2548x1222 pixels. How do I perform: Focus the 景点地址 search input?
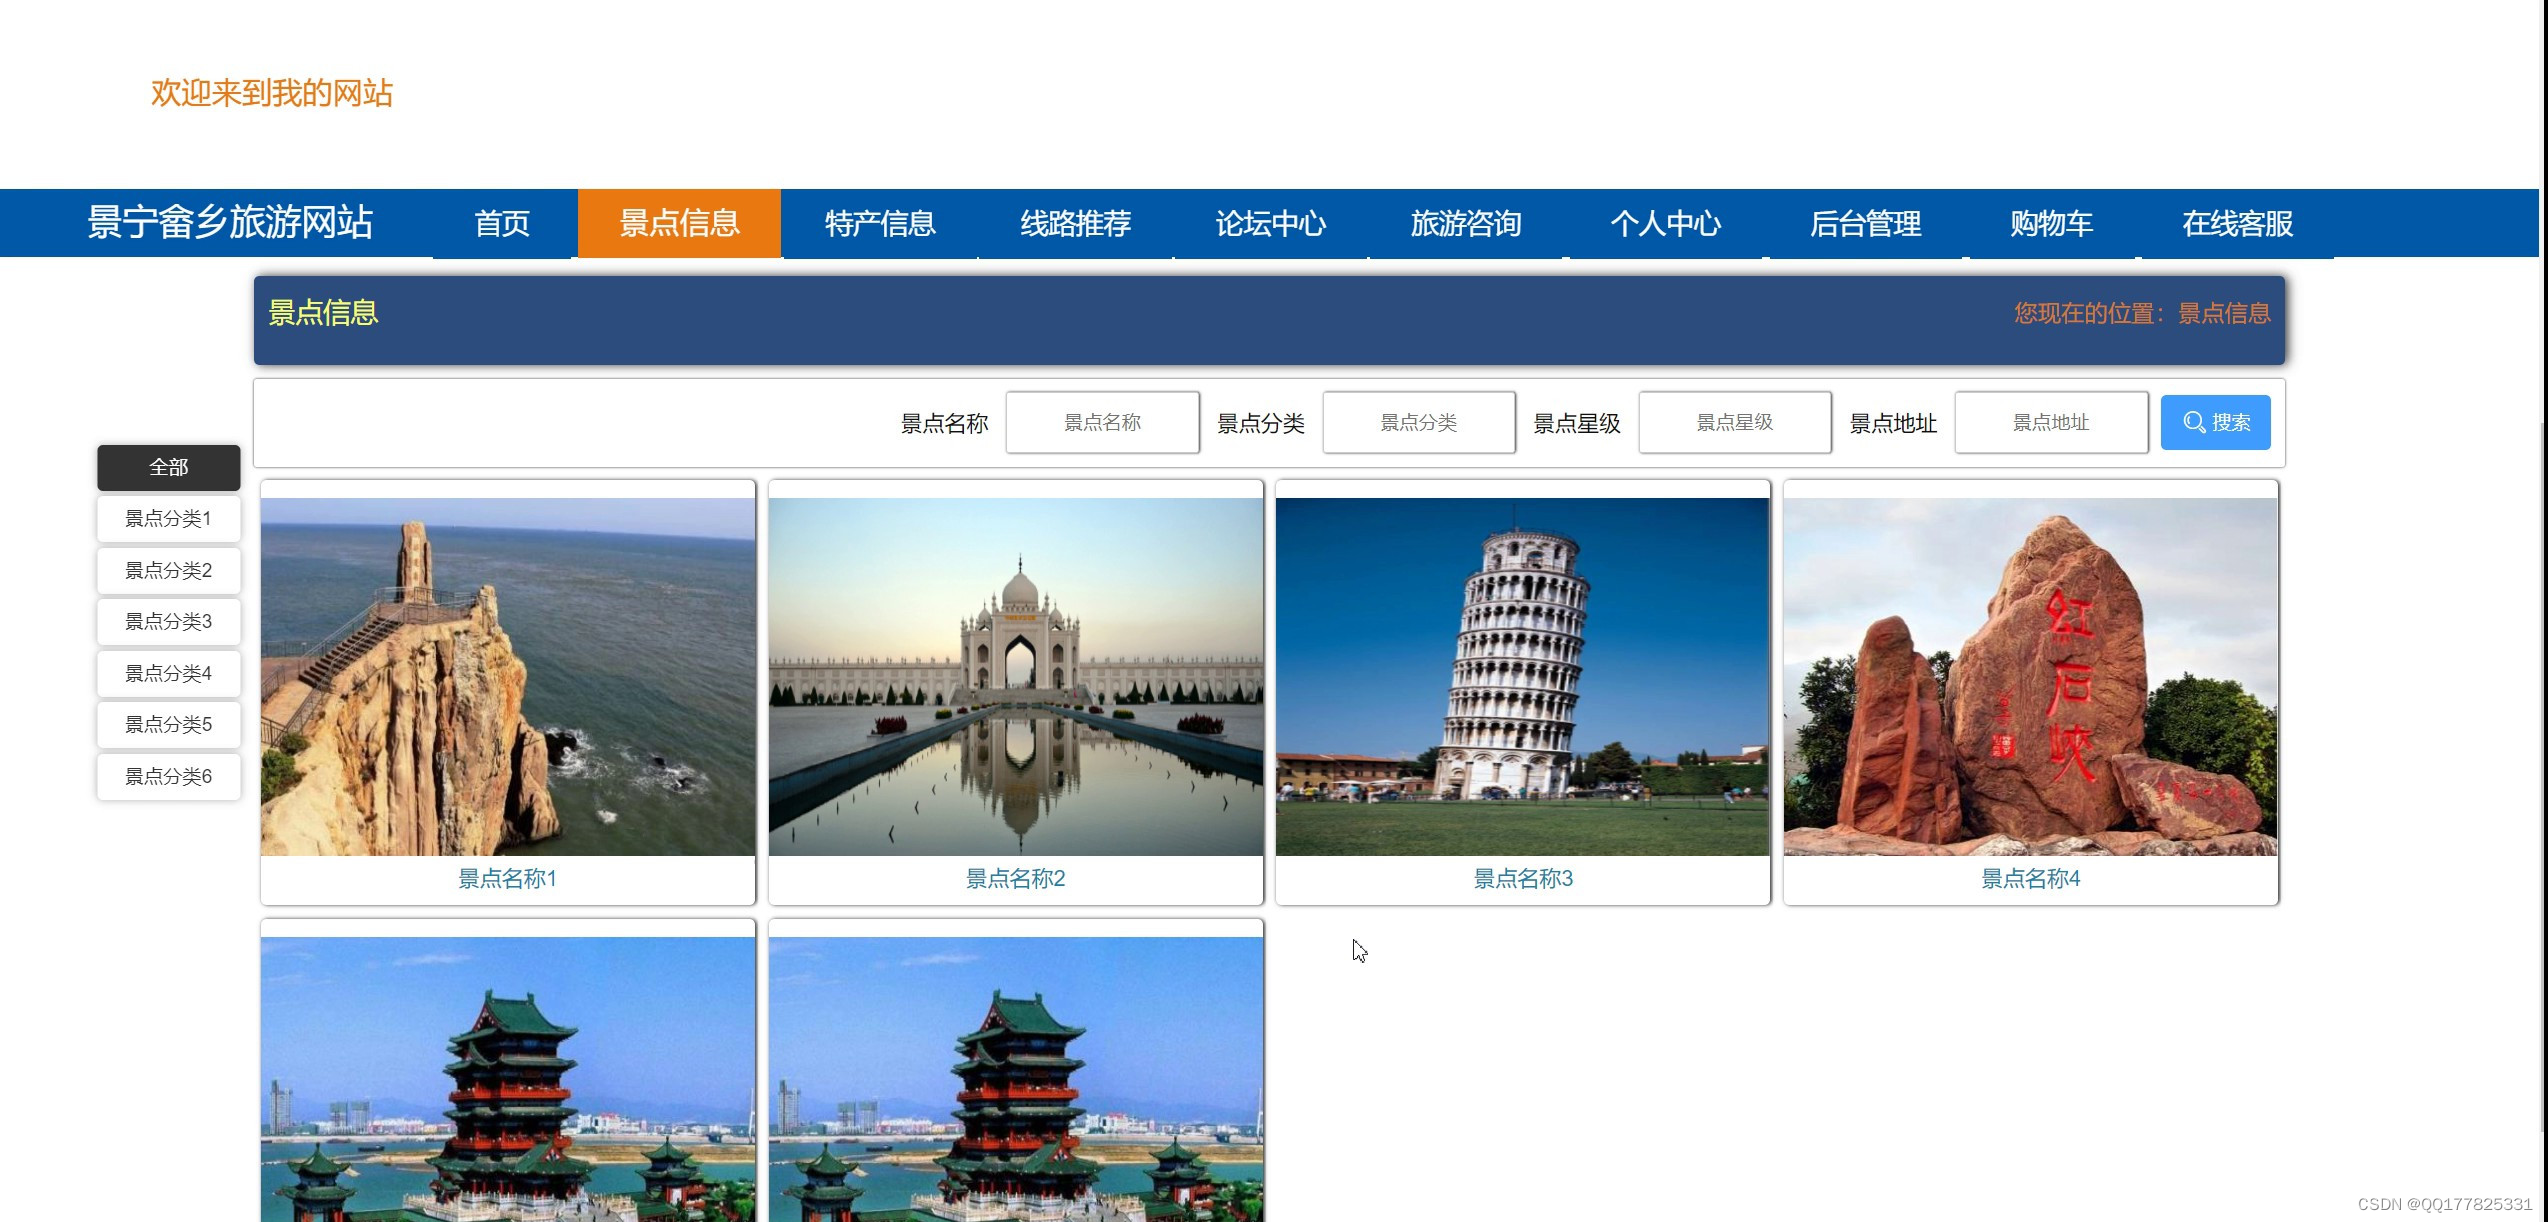coord(2050,422)
